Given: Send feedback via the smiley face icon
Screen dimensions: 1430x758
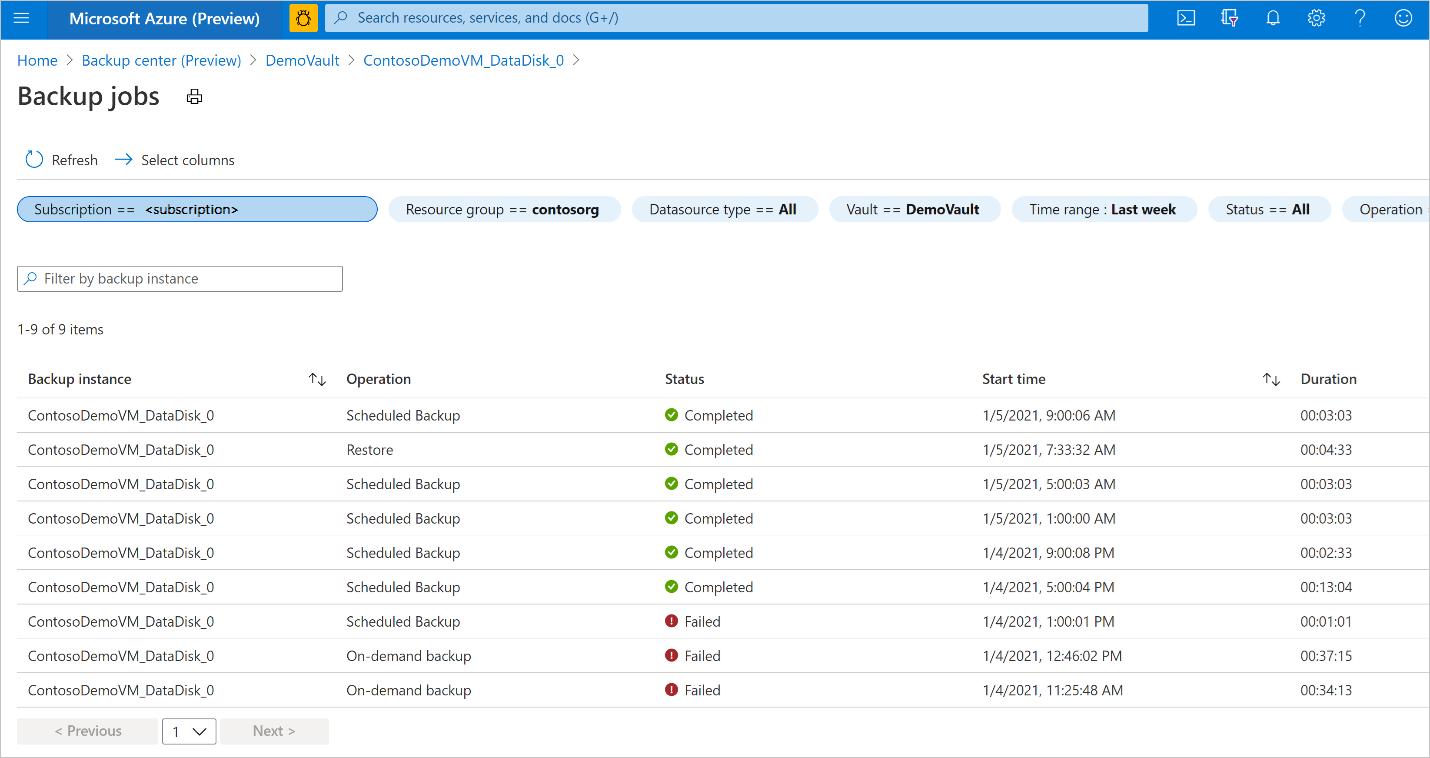Looking at the screenshot, I should (x=1402, y=17).
